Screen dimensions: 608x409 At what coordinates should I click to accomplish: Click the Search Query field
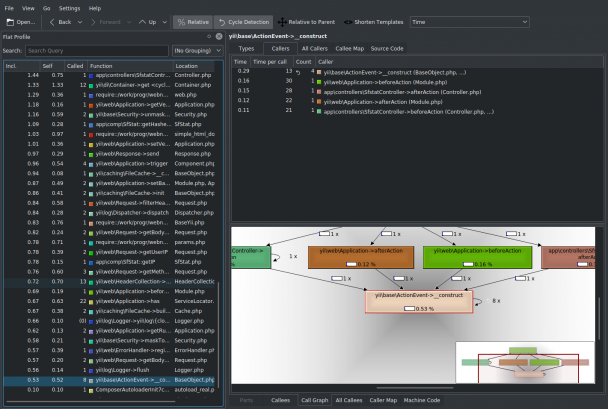(x=97, y=51)
